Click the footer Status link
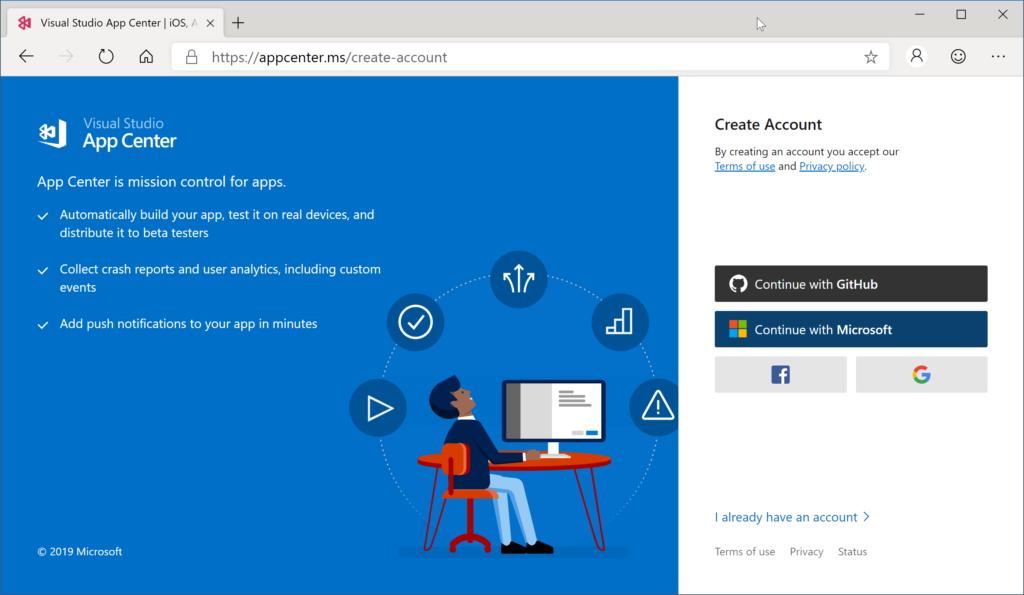The height and width of the screenshot is (595, 1024). point(852,552)
